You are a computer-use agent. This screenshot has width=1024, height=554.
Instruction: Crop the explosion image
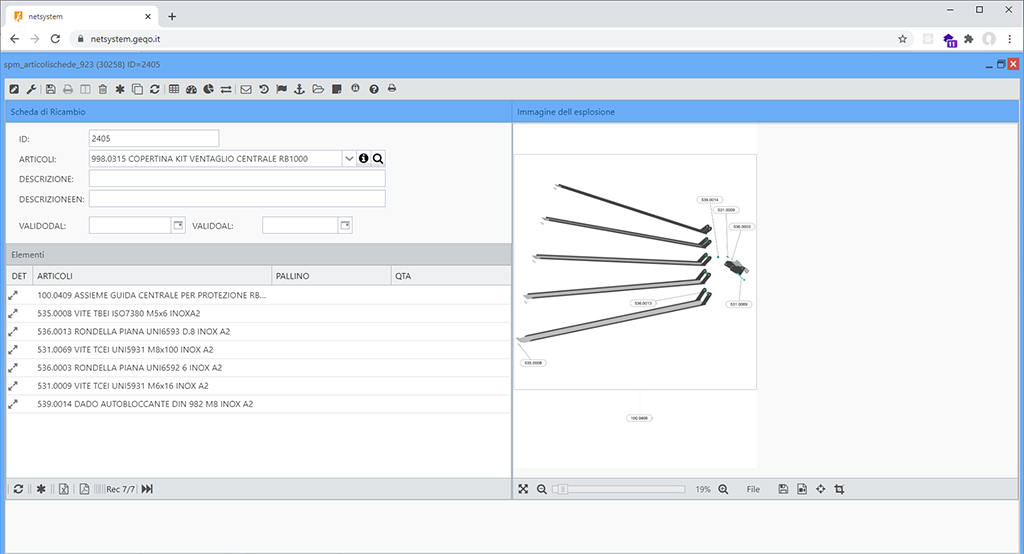[839, 489]
